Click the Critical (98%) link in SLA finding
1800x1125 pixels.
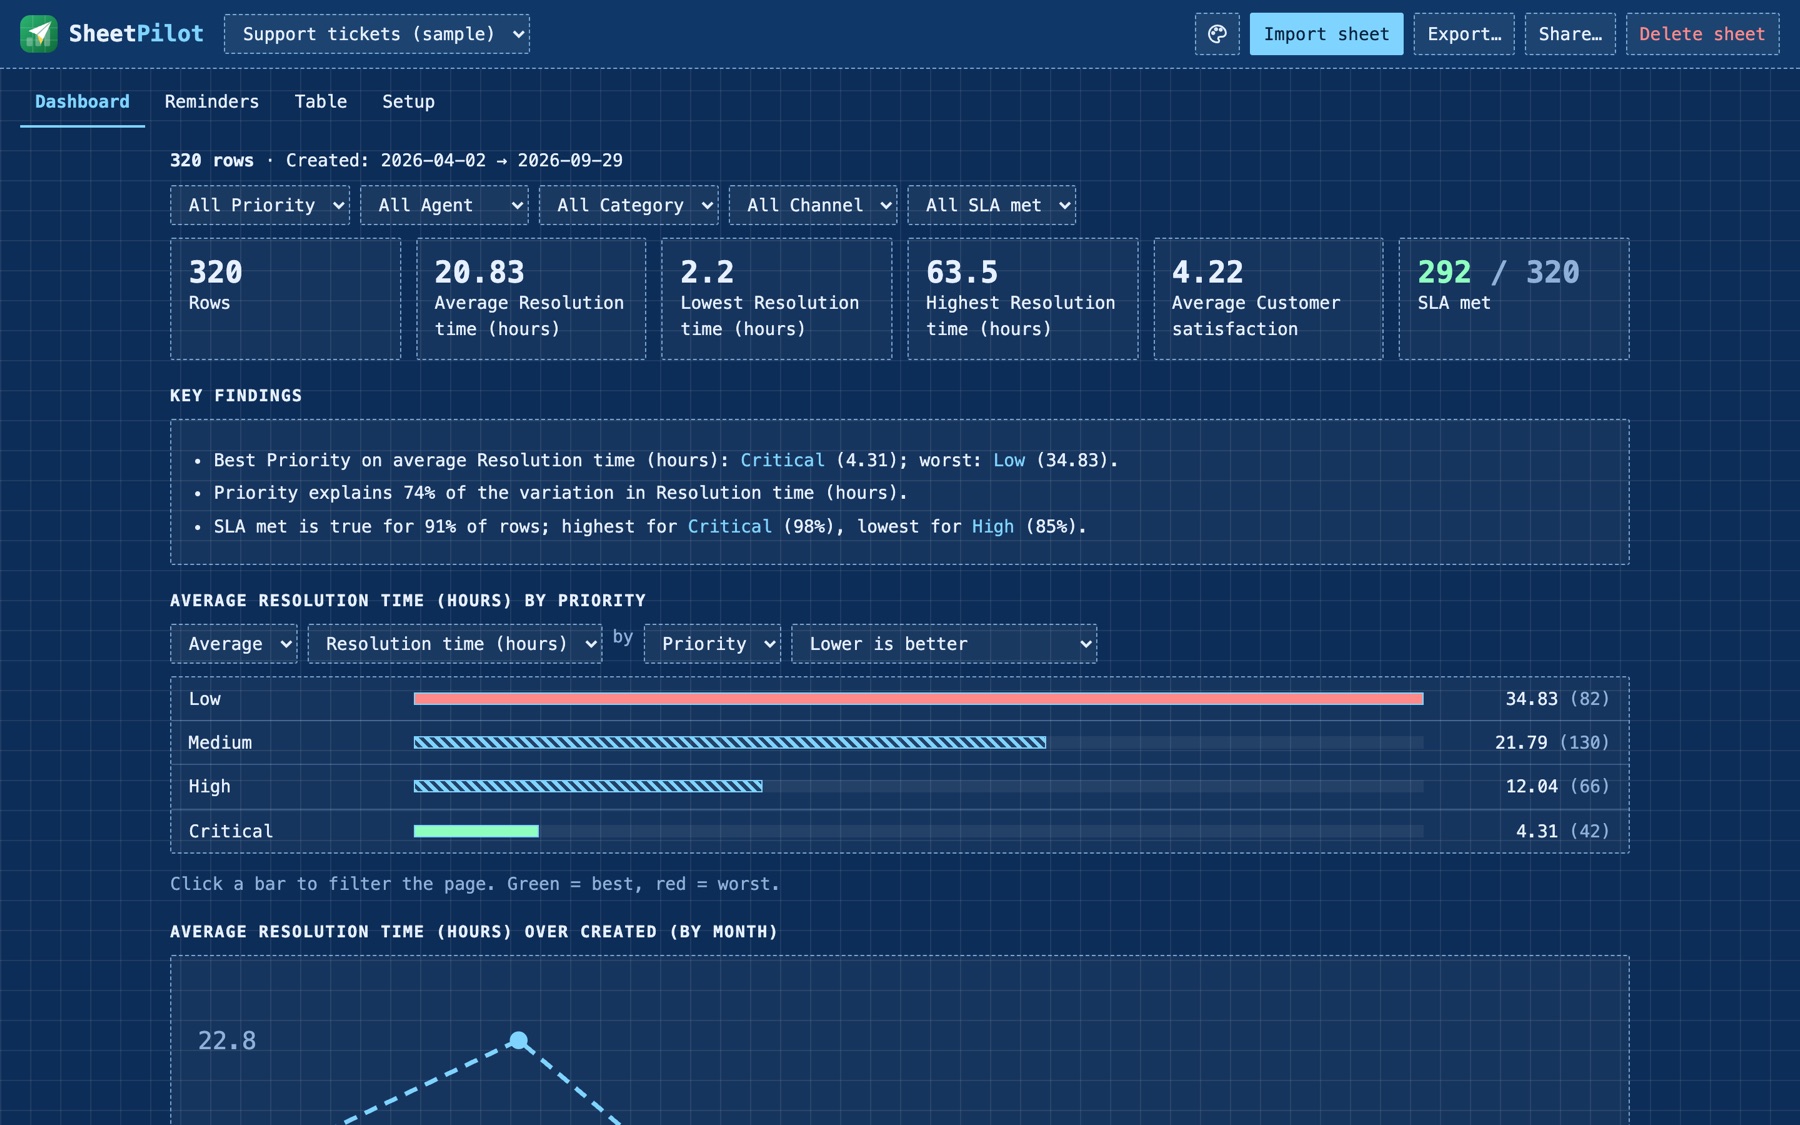pos(730,526)
